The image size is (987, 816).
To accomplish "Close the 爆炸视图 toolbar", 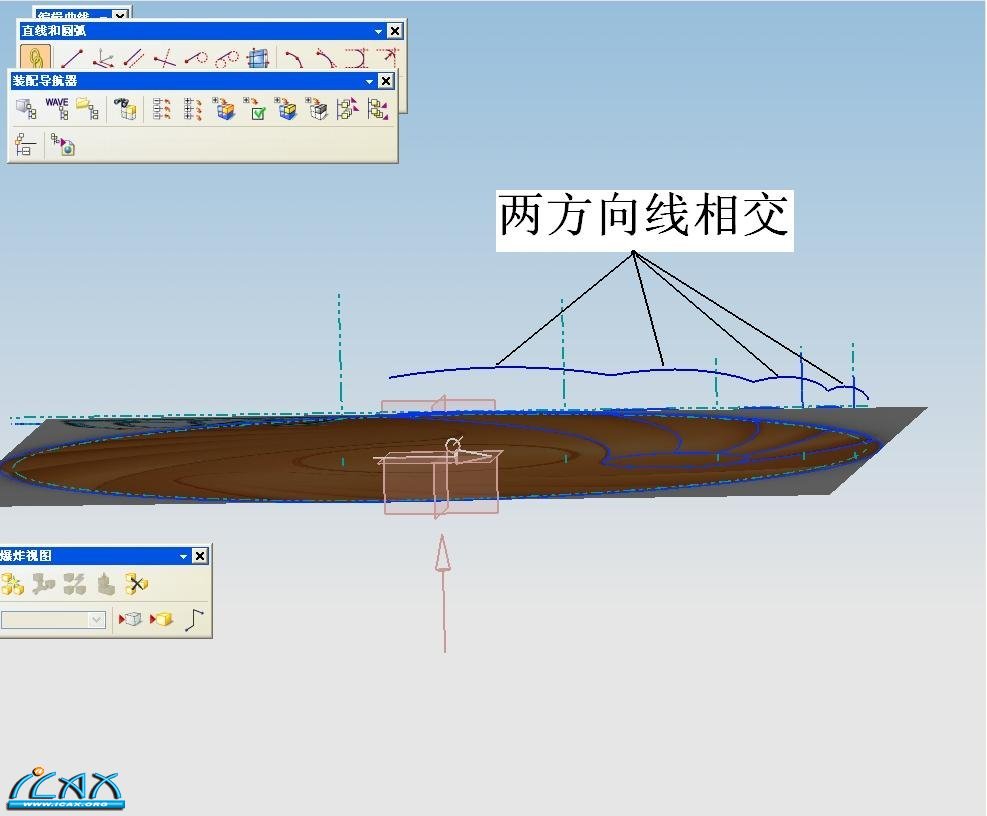I will 200,556.
